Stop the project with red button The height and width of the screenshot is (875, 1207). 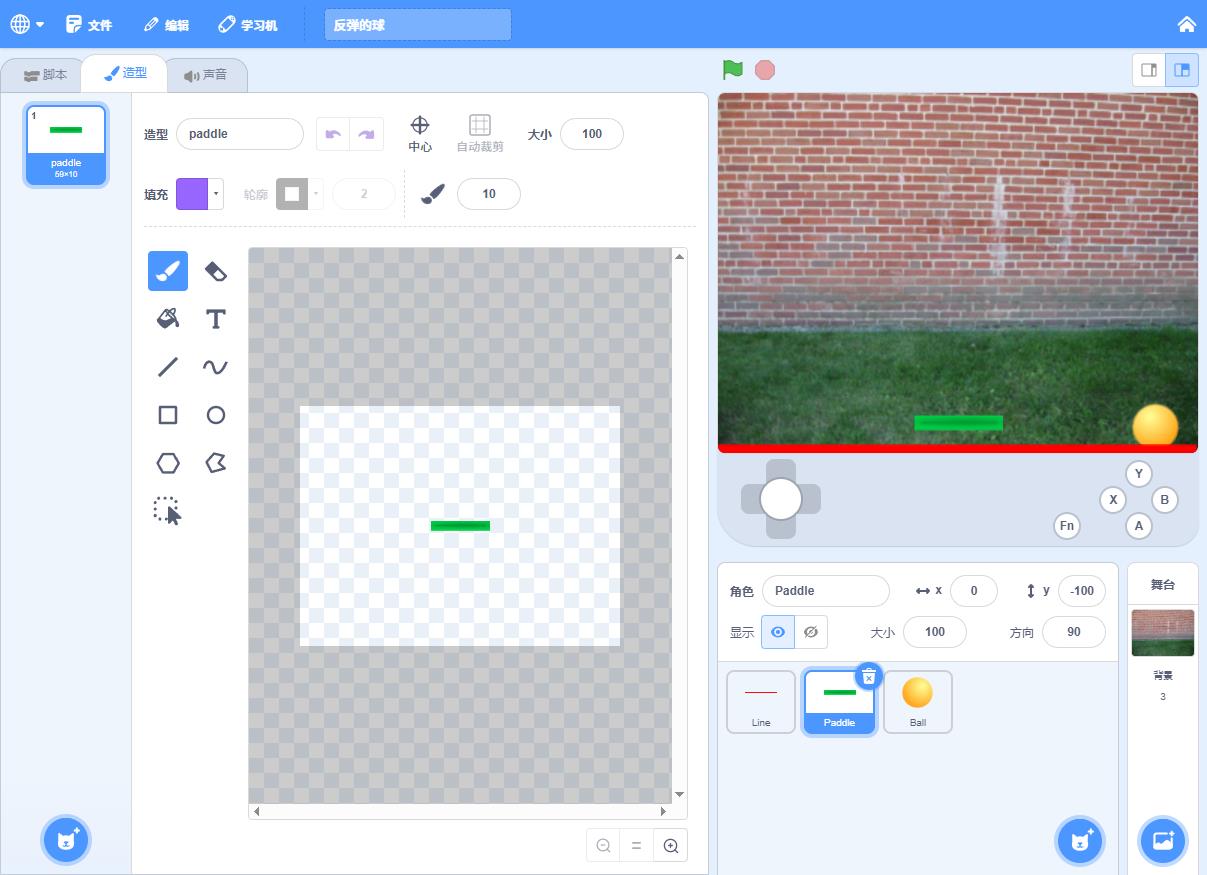click(765, 70)
